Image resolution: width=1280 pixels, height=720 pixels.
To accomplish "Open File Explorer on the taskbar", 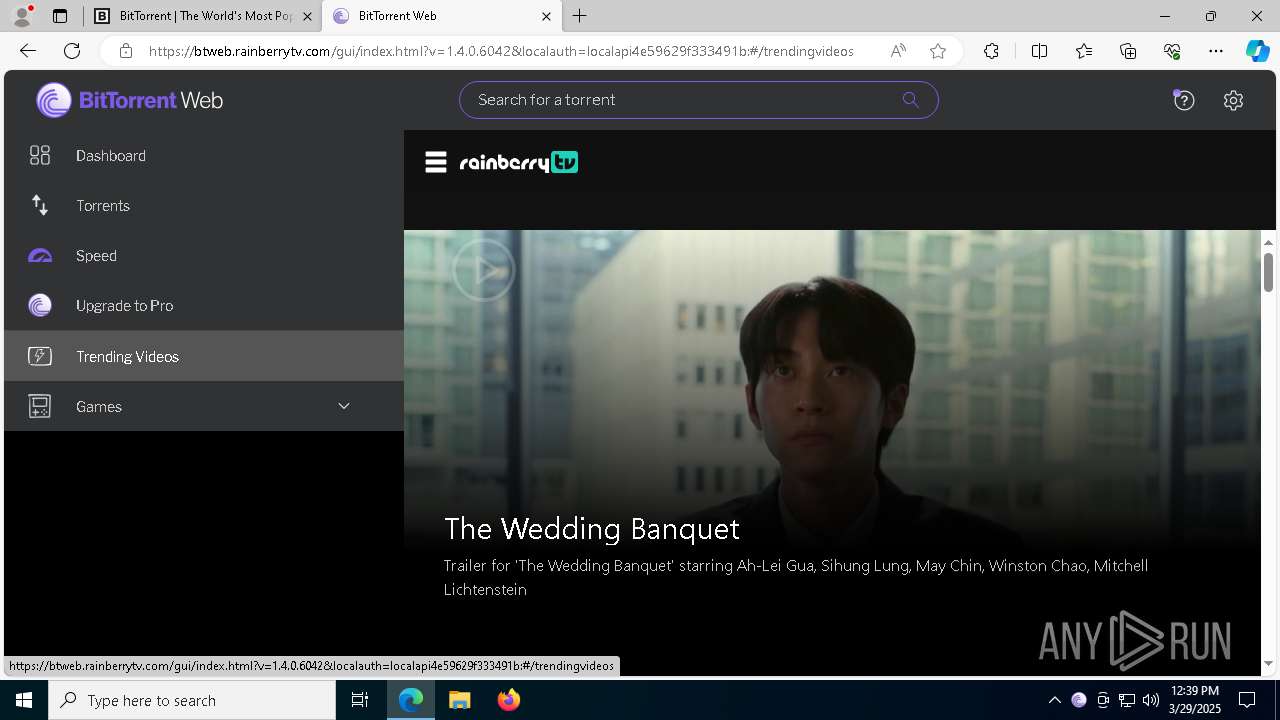I will pos(459,700).
